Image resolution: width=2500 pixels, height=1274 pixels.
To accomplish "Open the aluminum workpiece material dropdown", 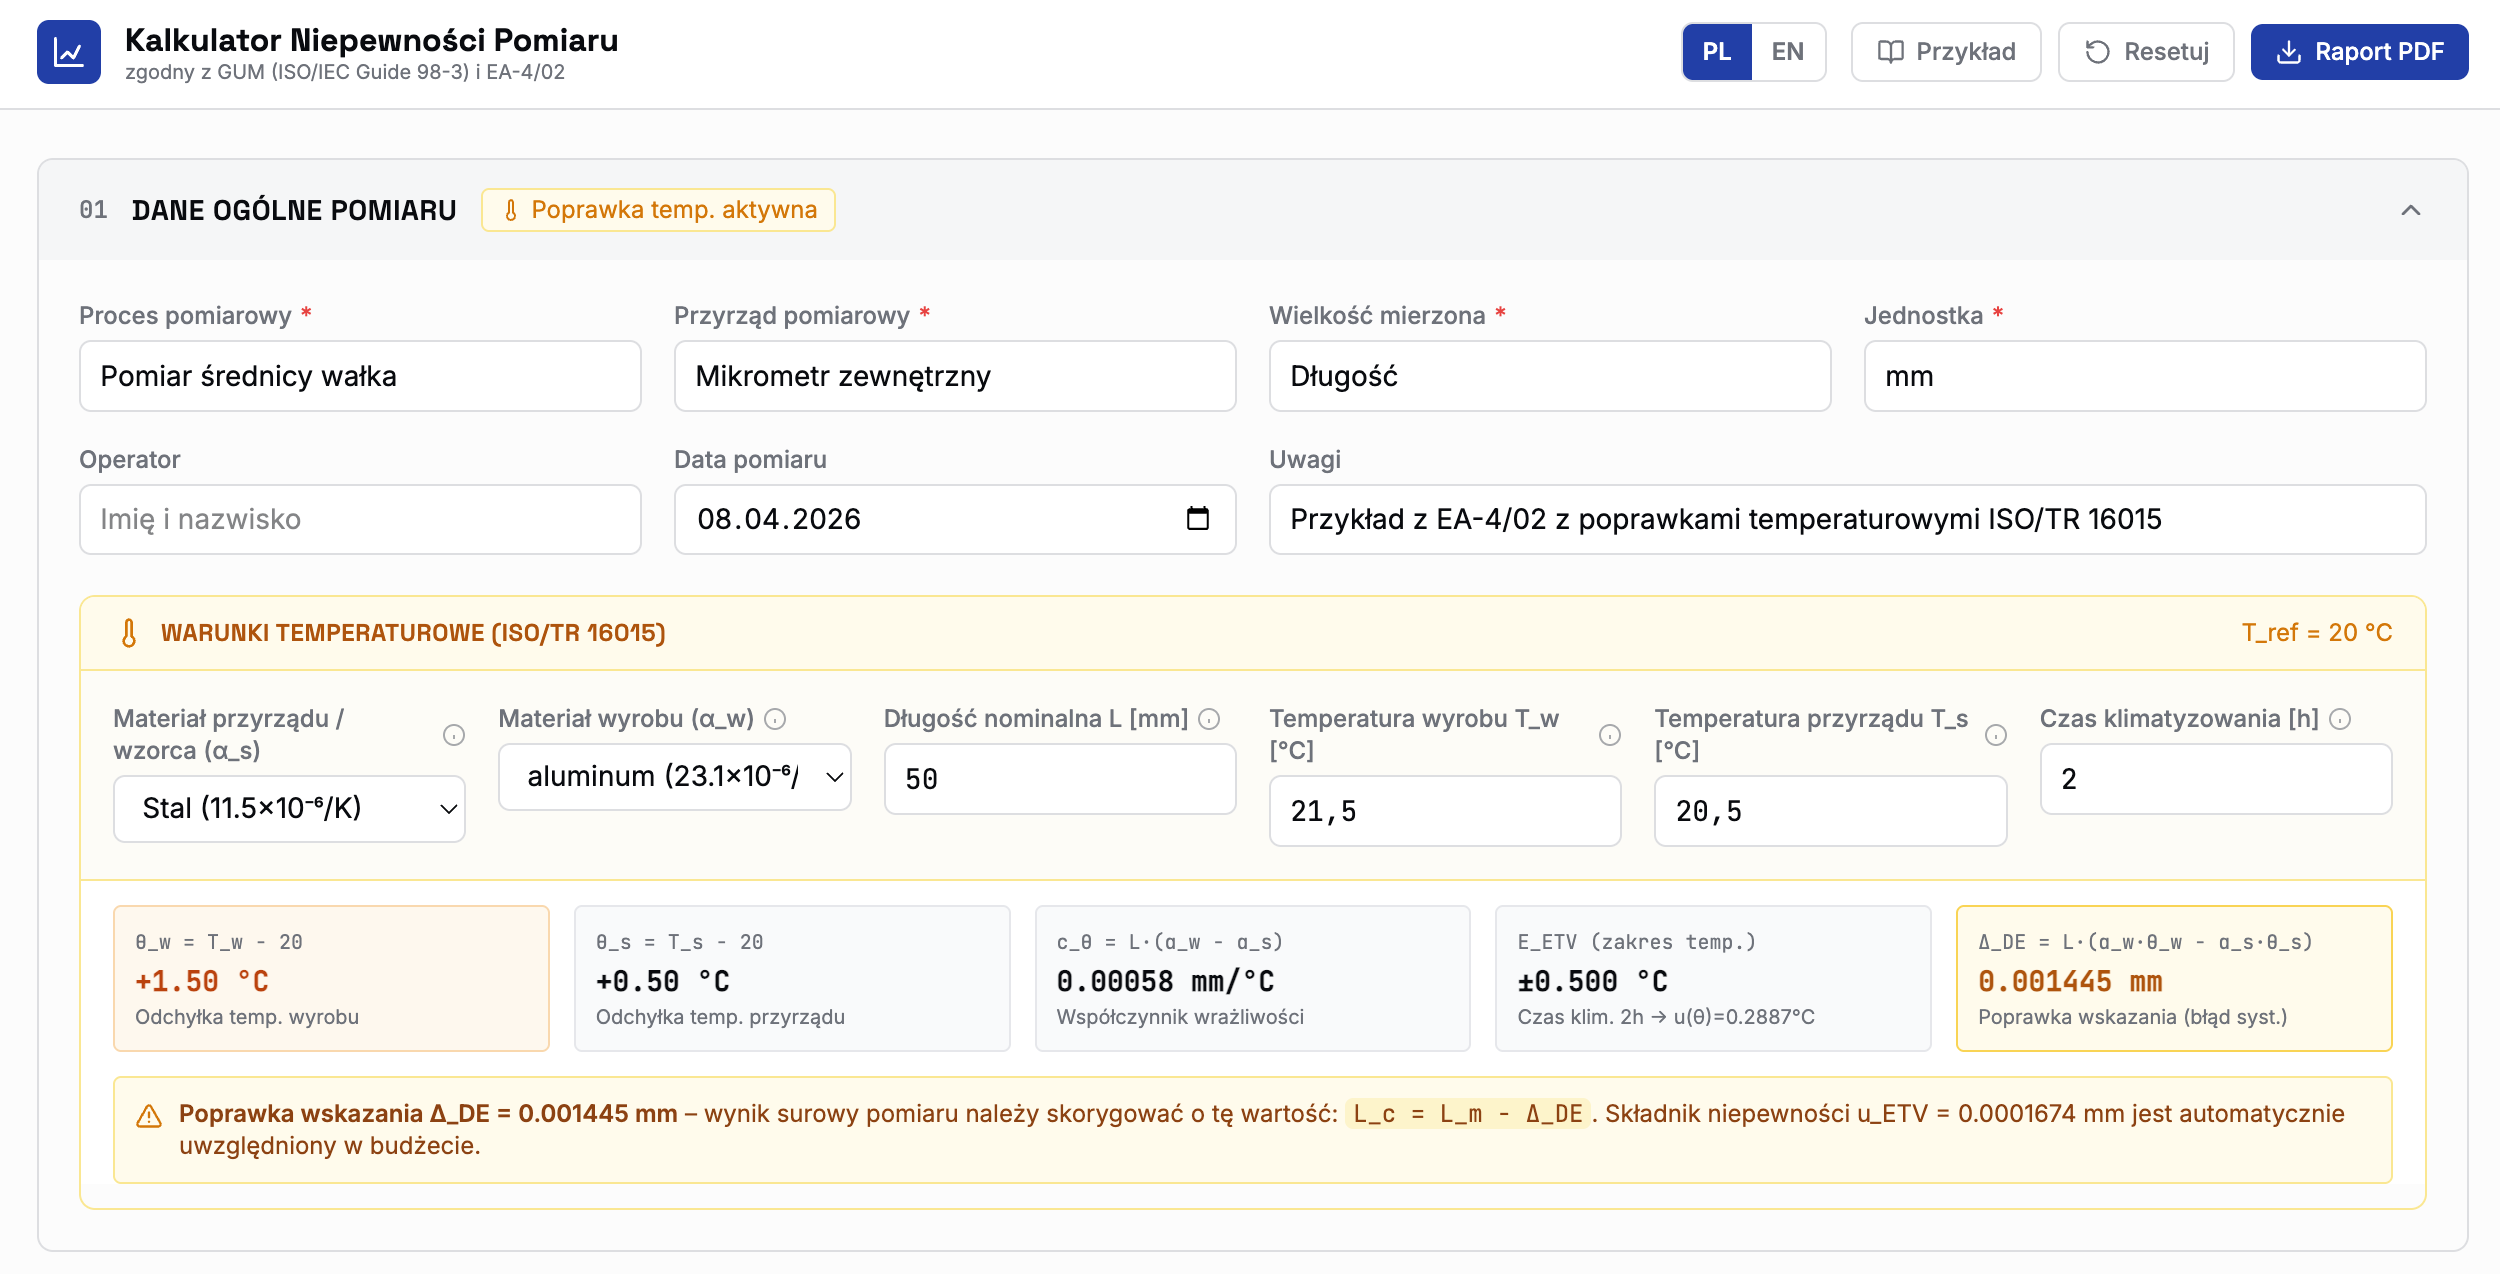I will pos(674,777).
